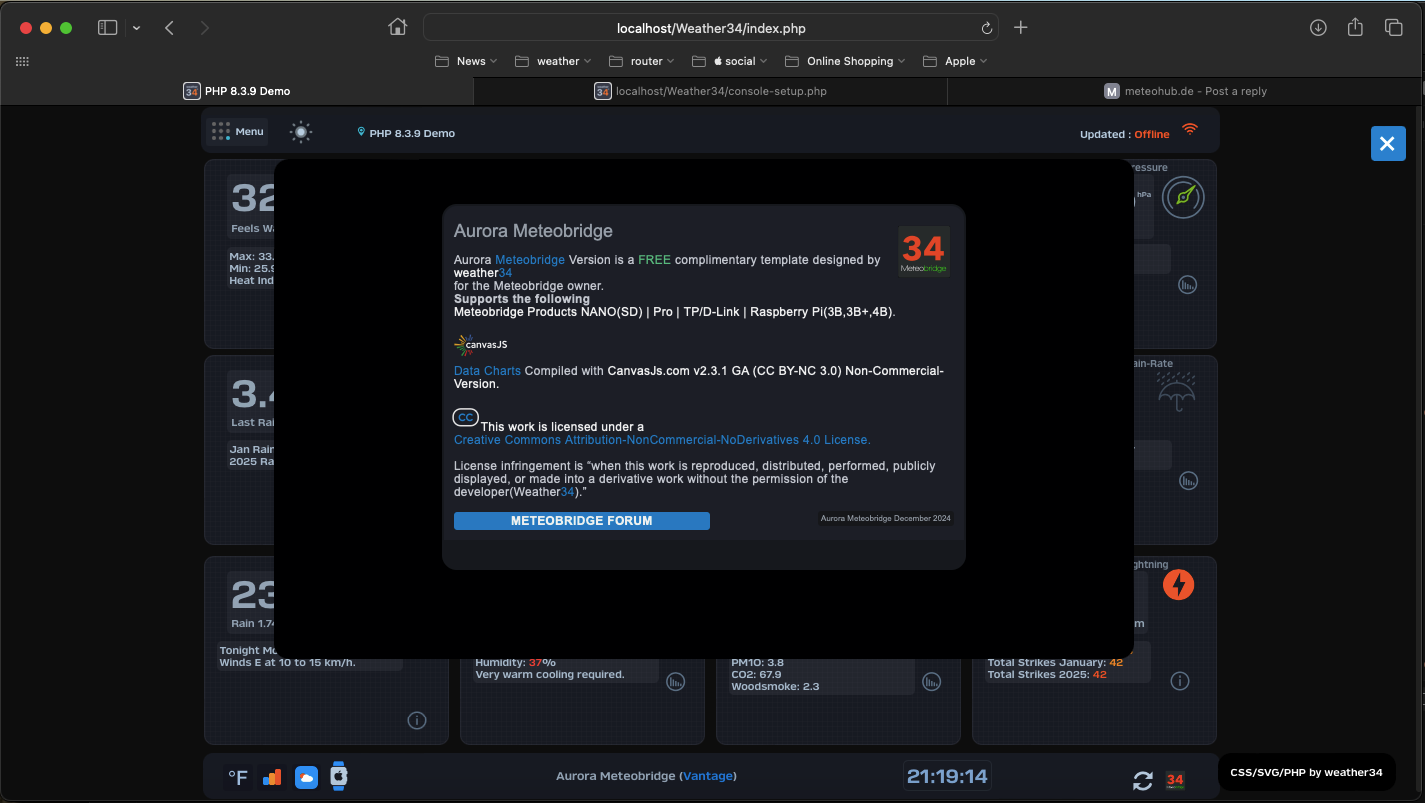1425x803 pixels.
Task: Click the PHP 8.3.9 Demo location pin
Action: (x=361, y=132)
